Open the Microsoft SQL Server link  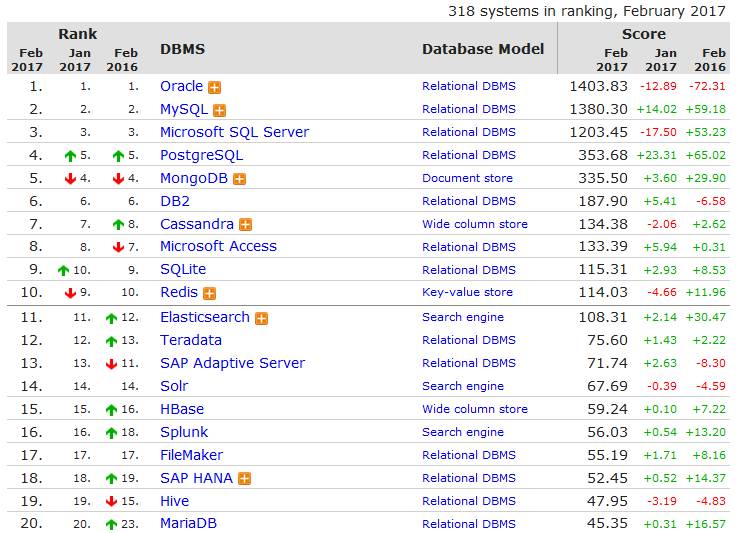[234, 132]
